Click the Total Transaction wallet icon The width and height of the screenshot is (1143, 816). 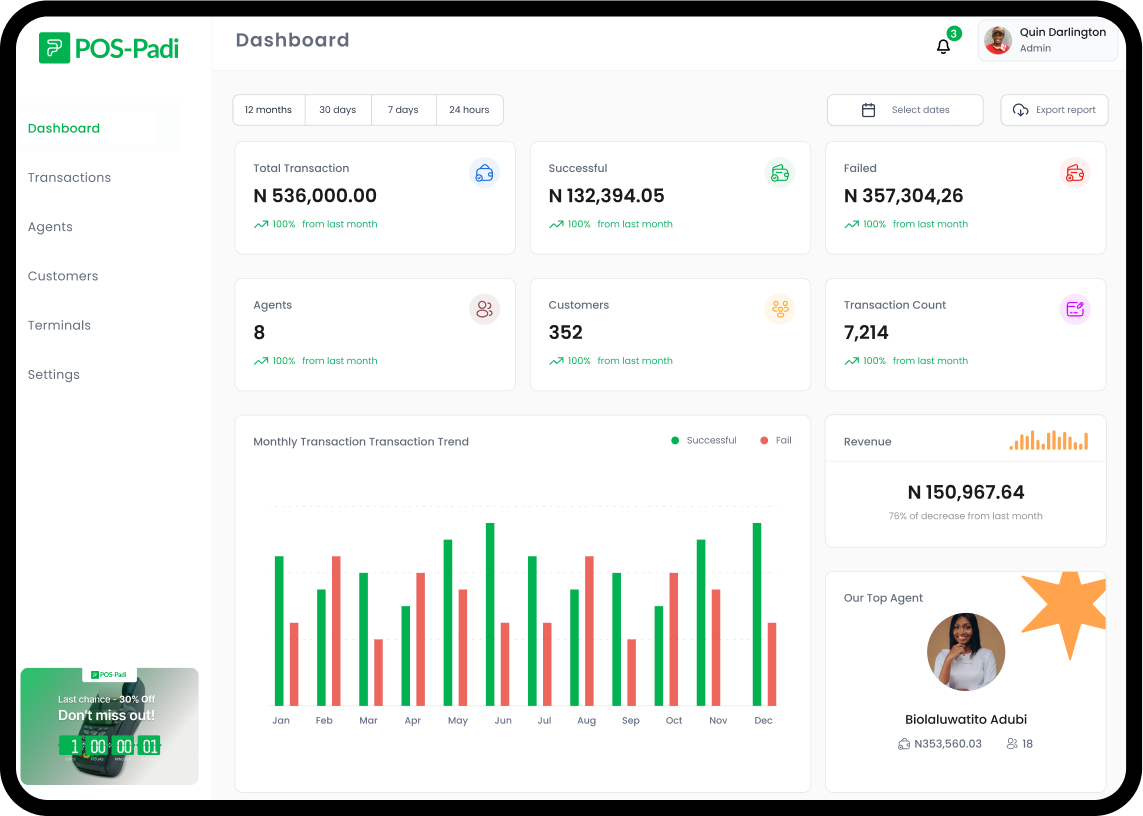484,173
